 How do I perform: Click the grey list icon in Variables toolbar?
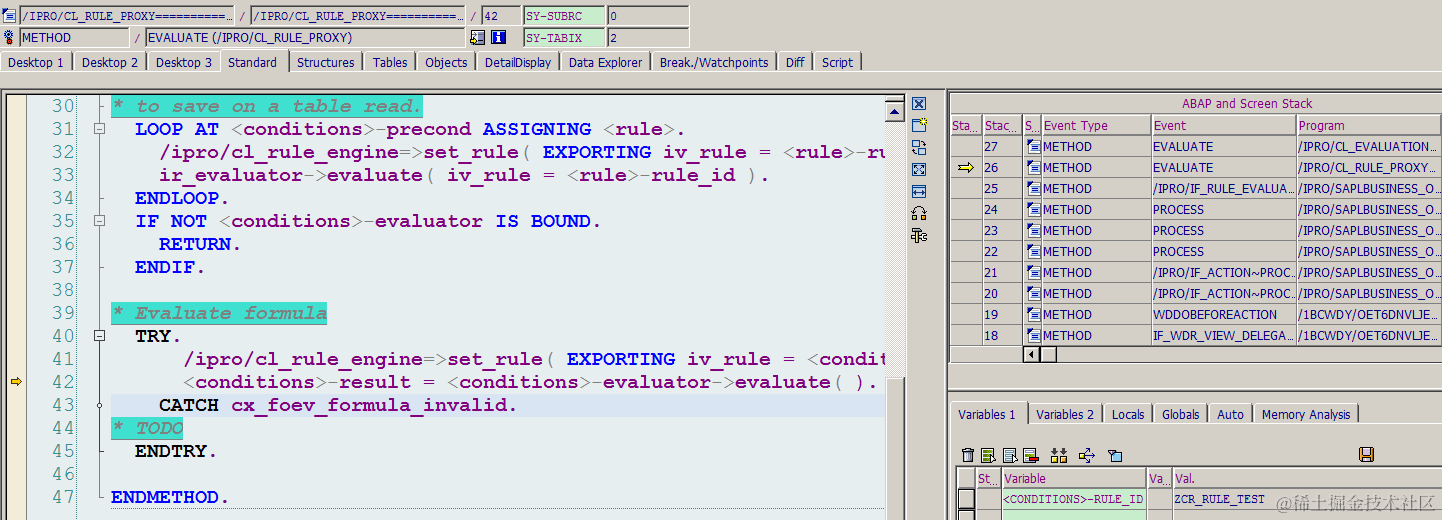[1010, 455]
